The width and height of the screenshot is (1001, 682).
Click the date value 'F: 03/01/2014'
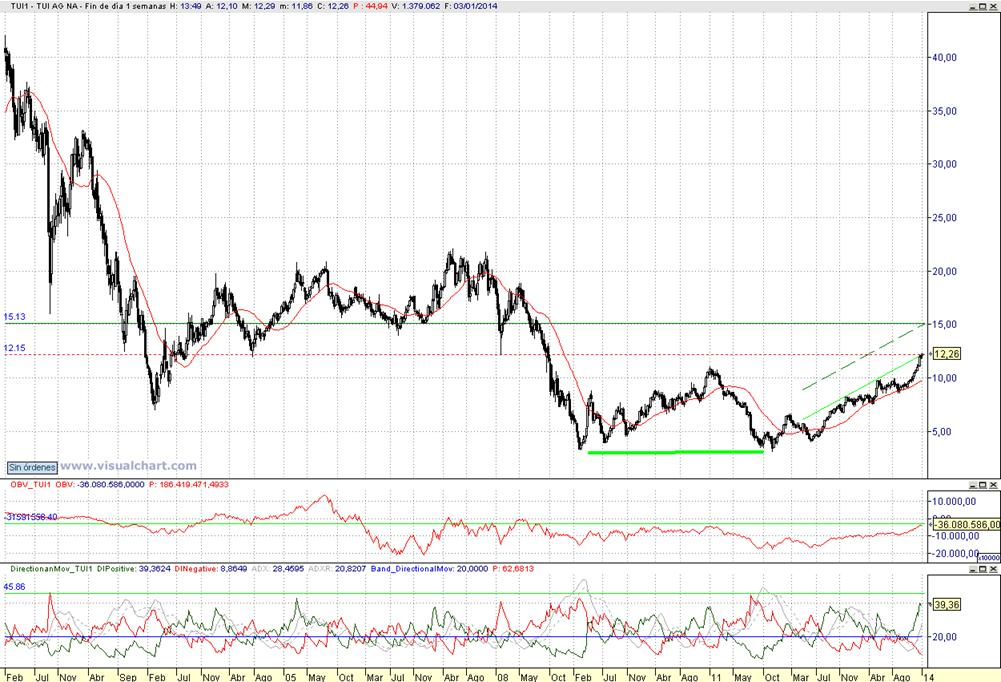[470, 6]
